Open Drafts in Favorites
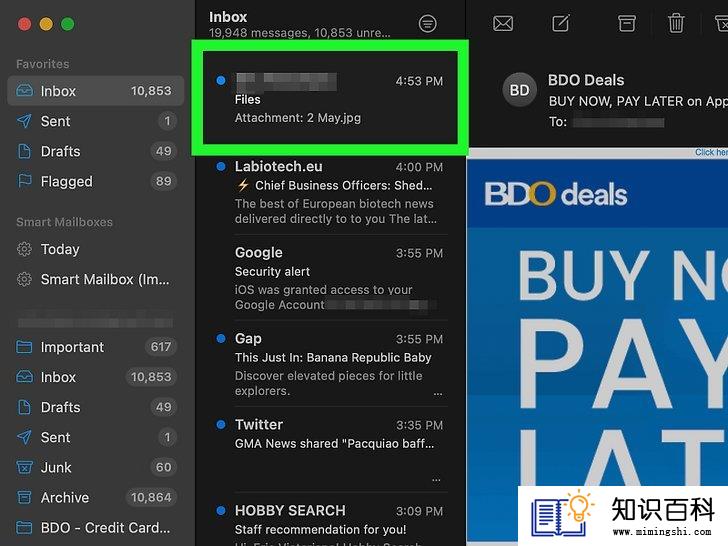 pos(96,151)
